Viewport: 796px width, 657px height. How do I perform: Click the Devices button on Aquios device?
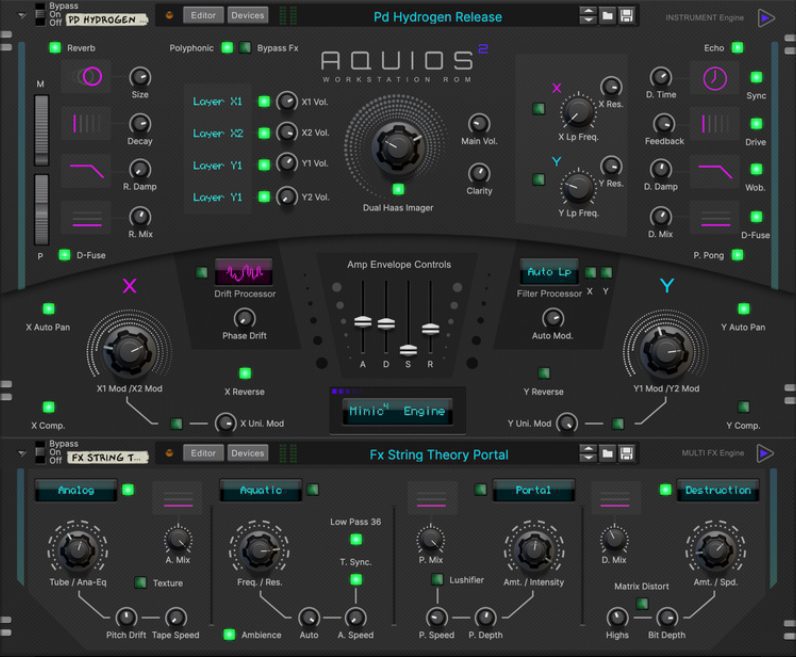click(248, 16)
